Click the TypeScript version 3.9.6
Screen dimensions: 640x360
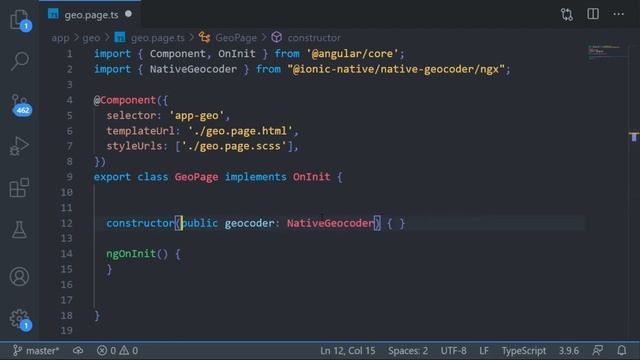569,351
